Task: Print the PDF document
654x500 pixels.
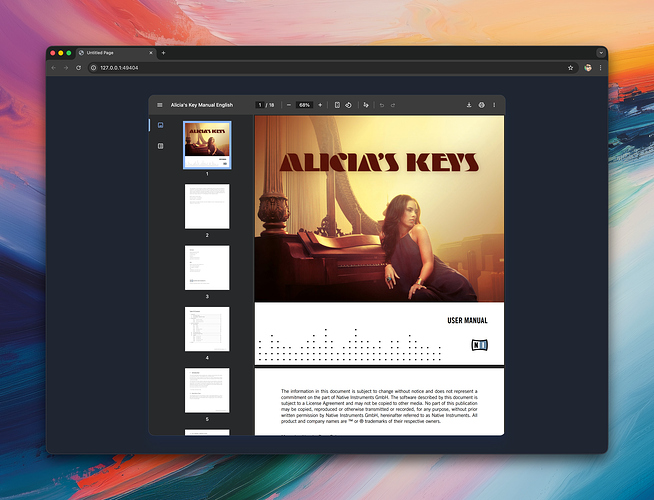Action: (481, 105)
